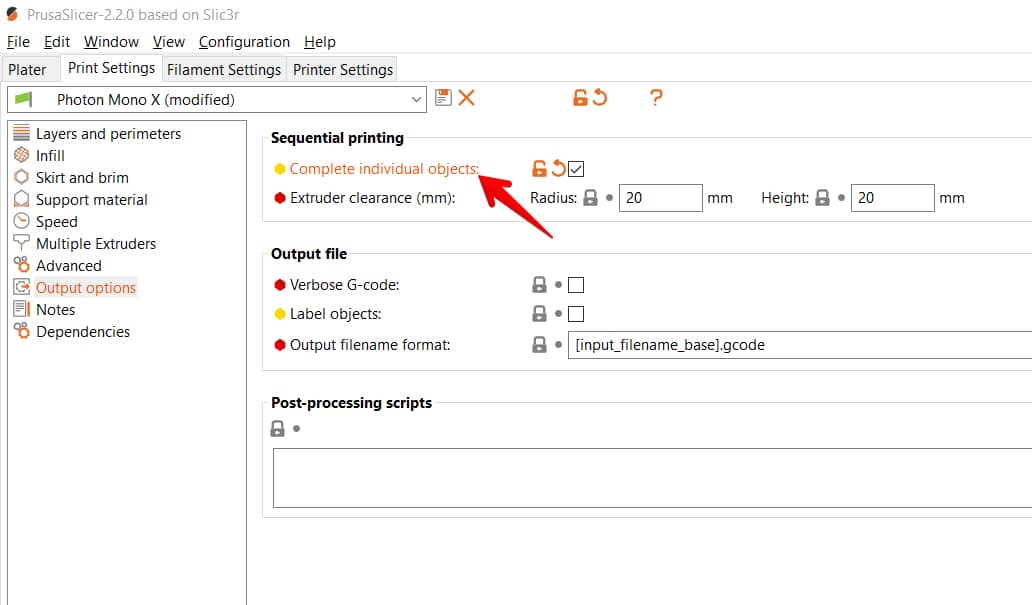The height and width of the screenshot is (605, 1032).
Task: Click the lock icon next to Radius
Action: 590,197
